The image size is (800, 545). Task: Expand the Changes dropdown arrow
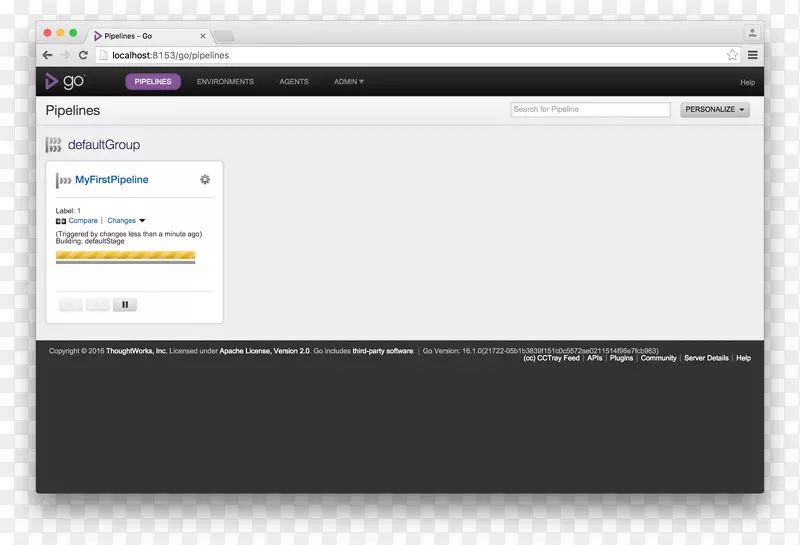[x=142, y=221]
